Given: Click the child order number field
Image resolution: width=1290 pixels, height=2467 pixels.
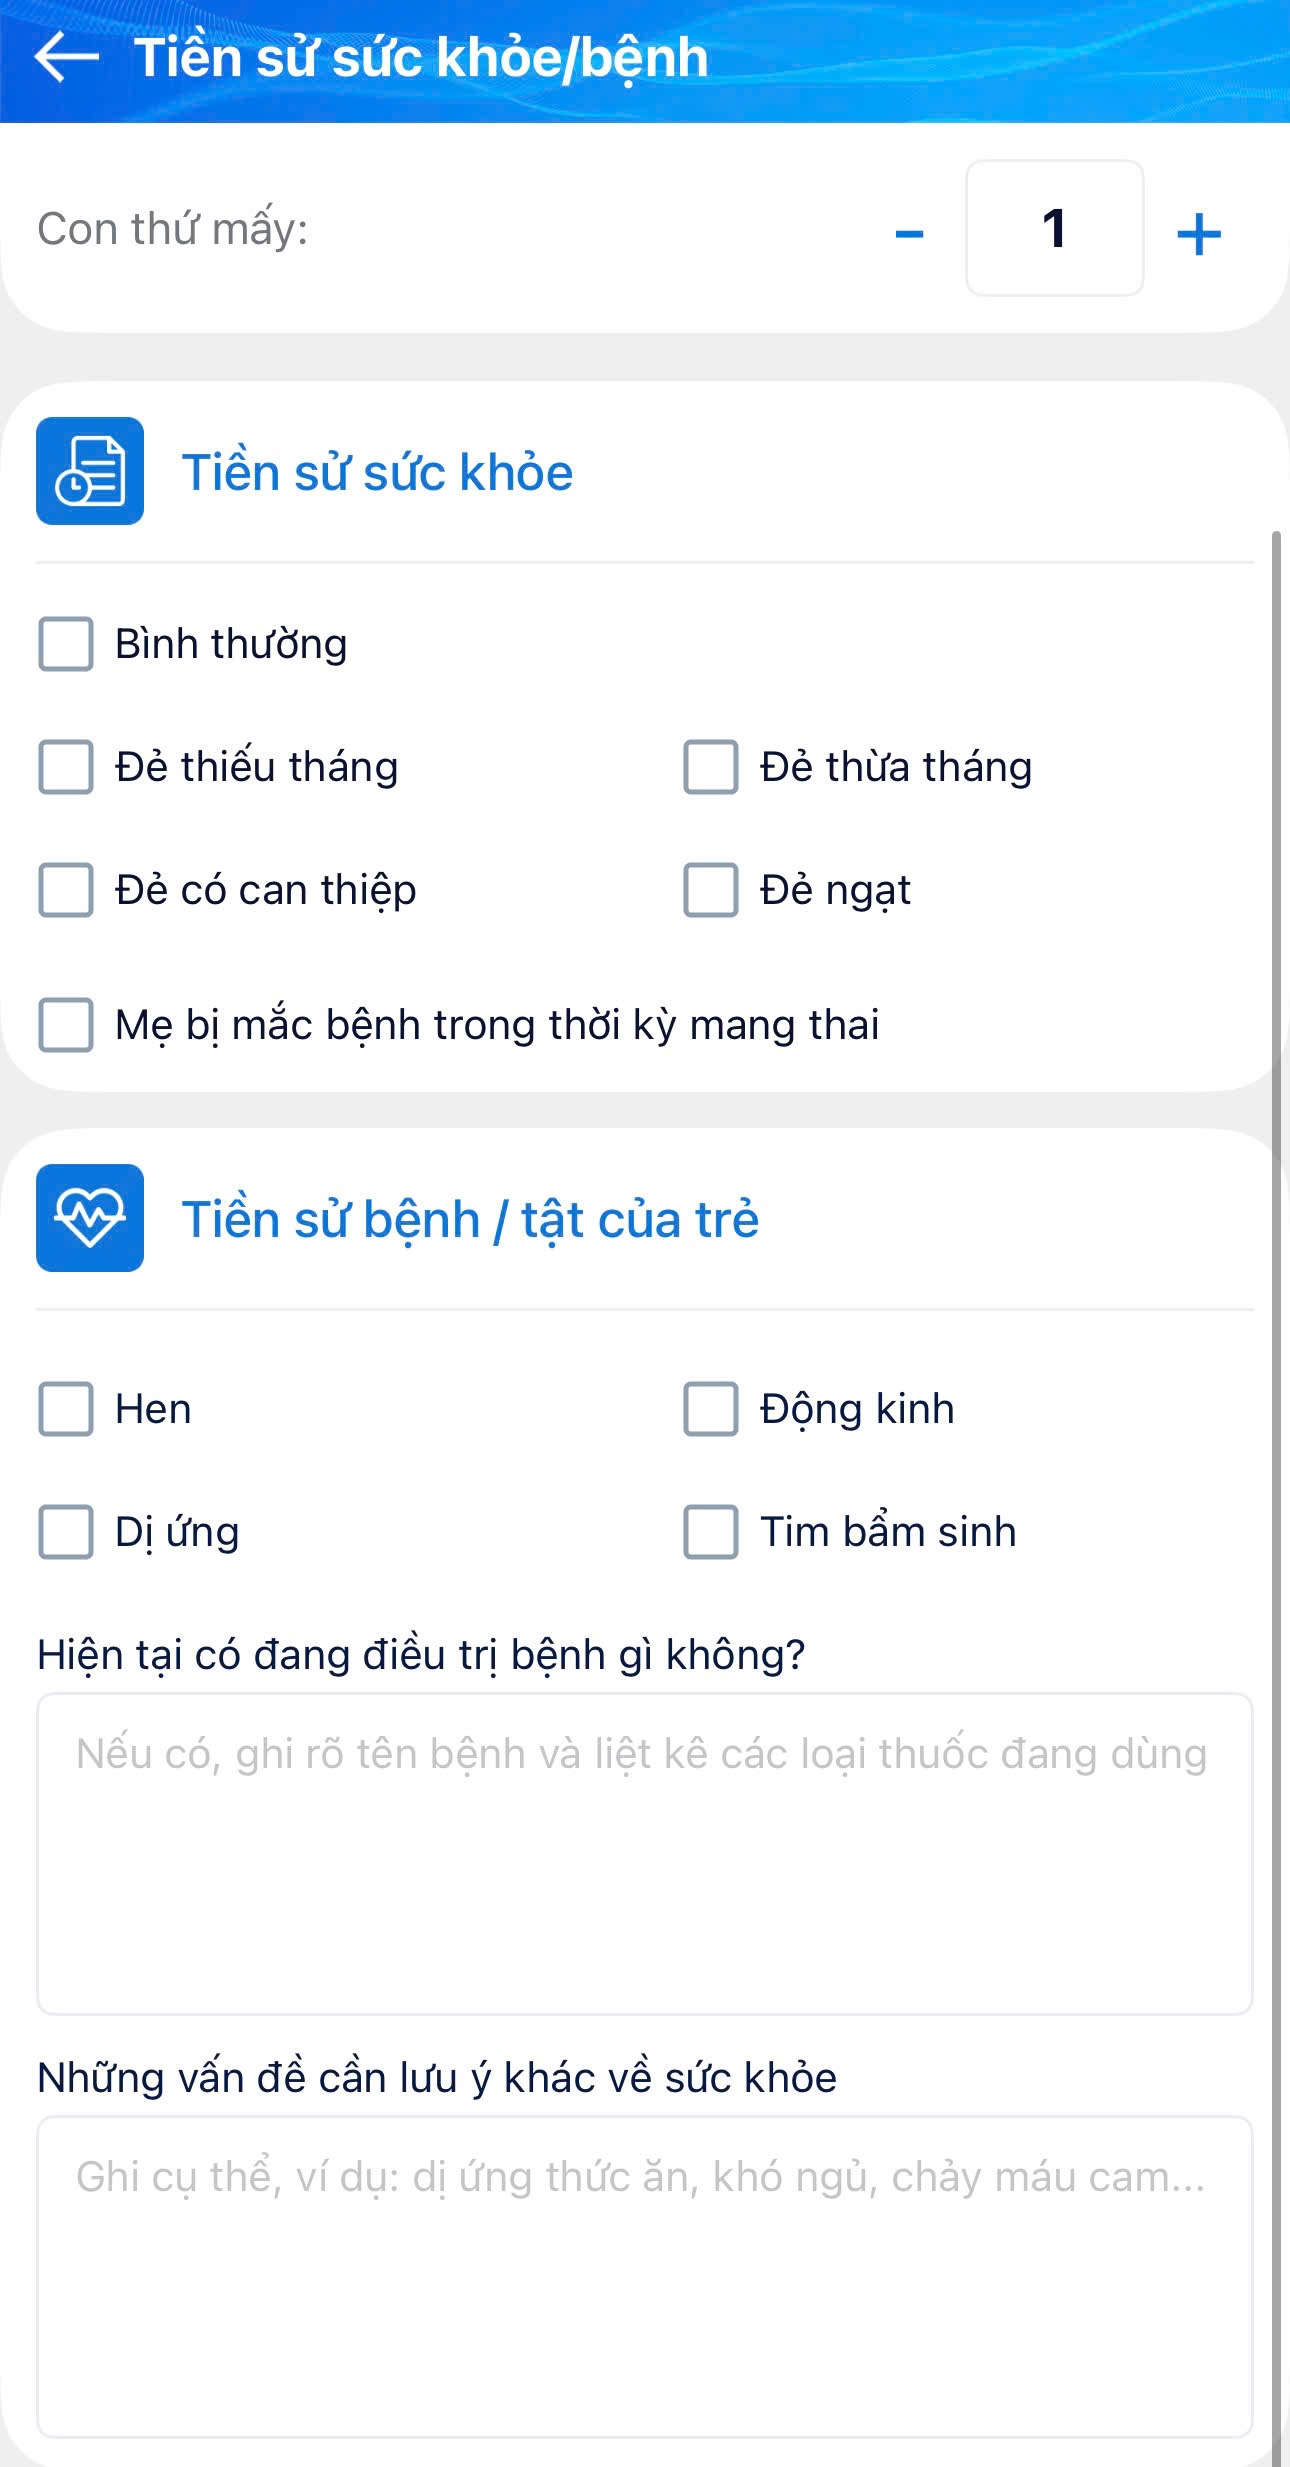Looking at the screenshot, I should click(1054, 228).
